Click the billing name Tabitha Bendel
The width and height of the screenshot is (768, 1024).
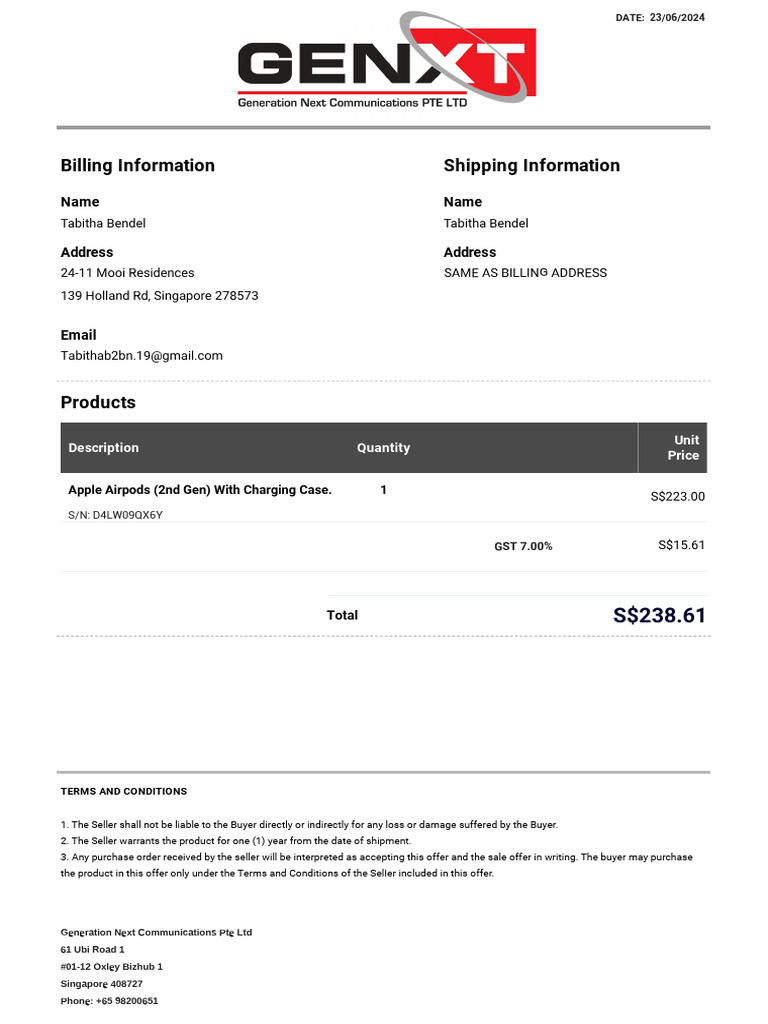tap(103, 223)
